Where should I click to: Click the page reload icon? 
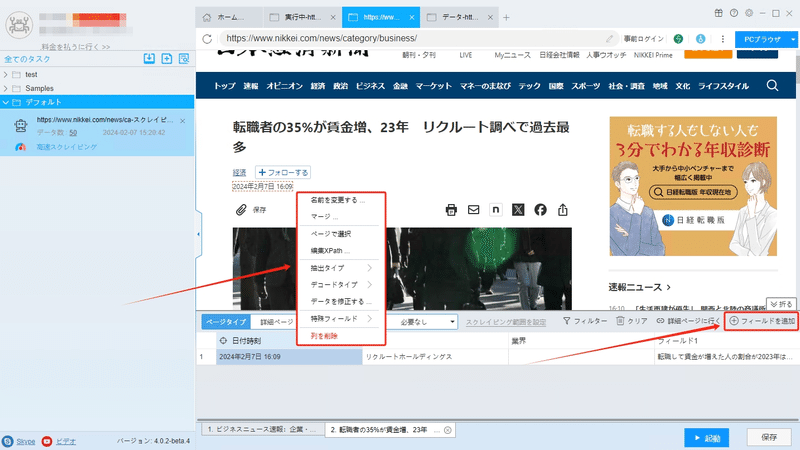207,39
